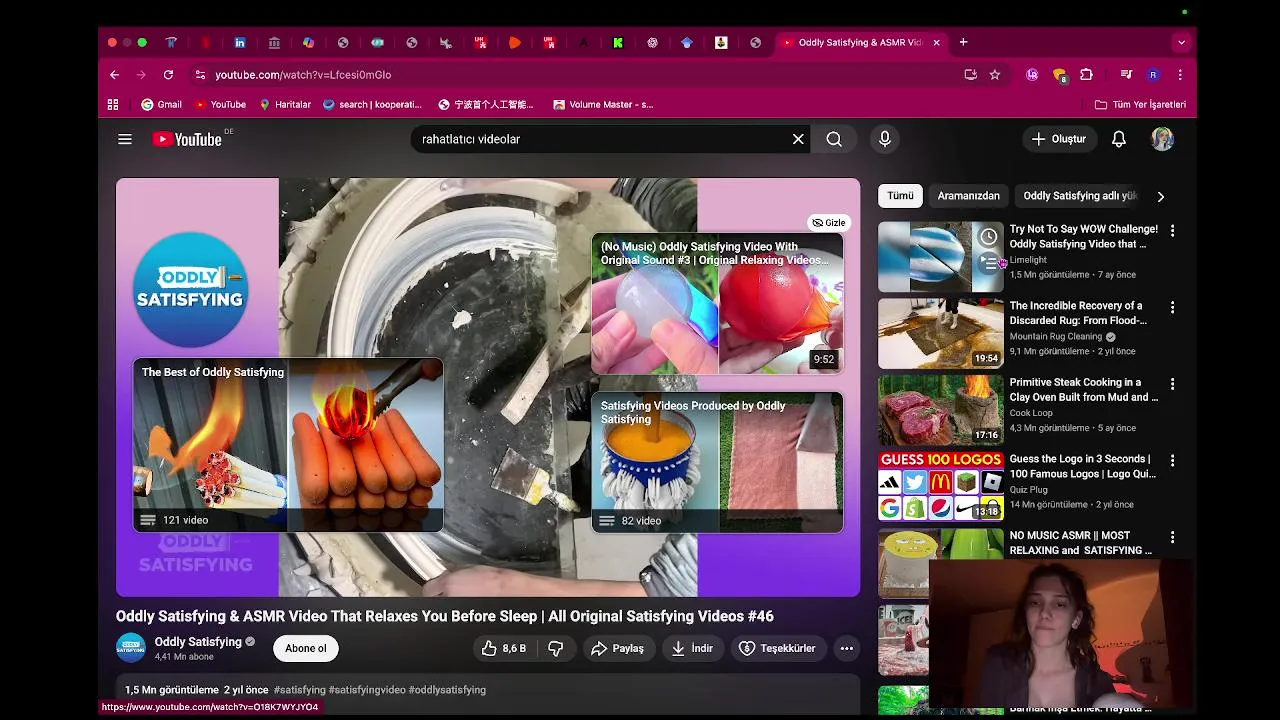Select the Oddly Satisfying adlı chip

(1079, 196)
